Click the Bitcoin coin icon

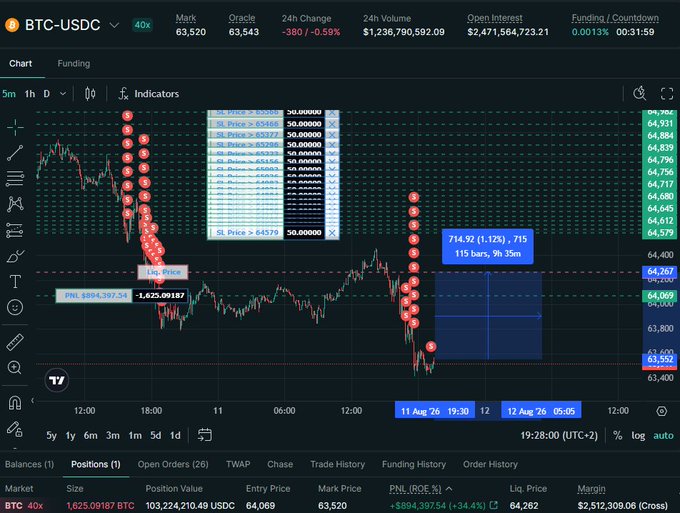(x=12, y=25)
